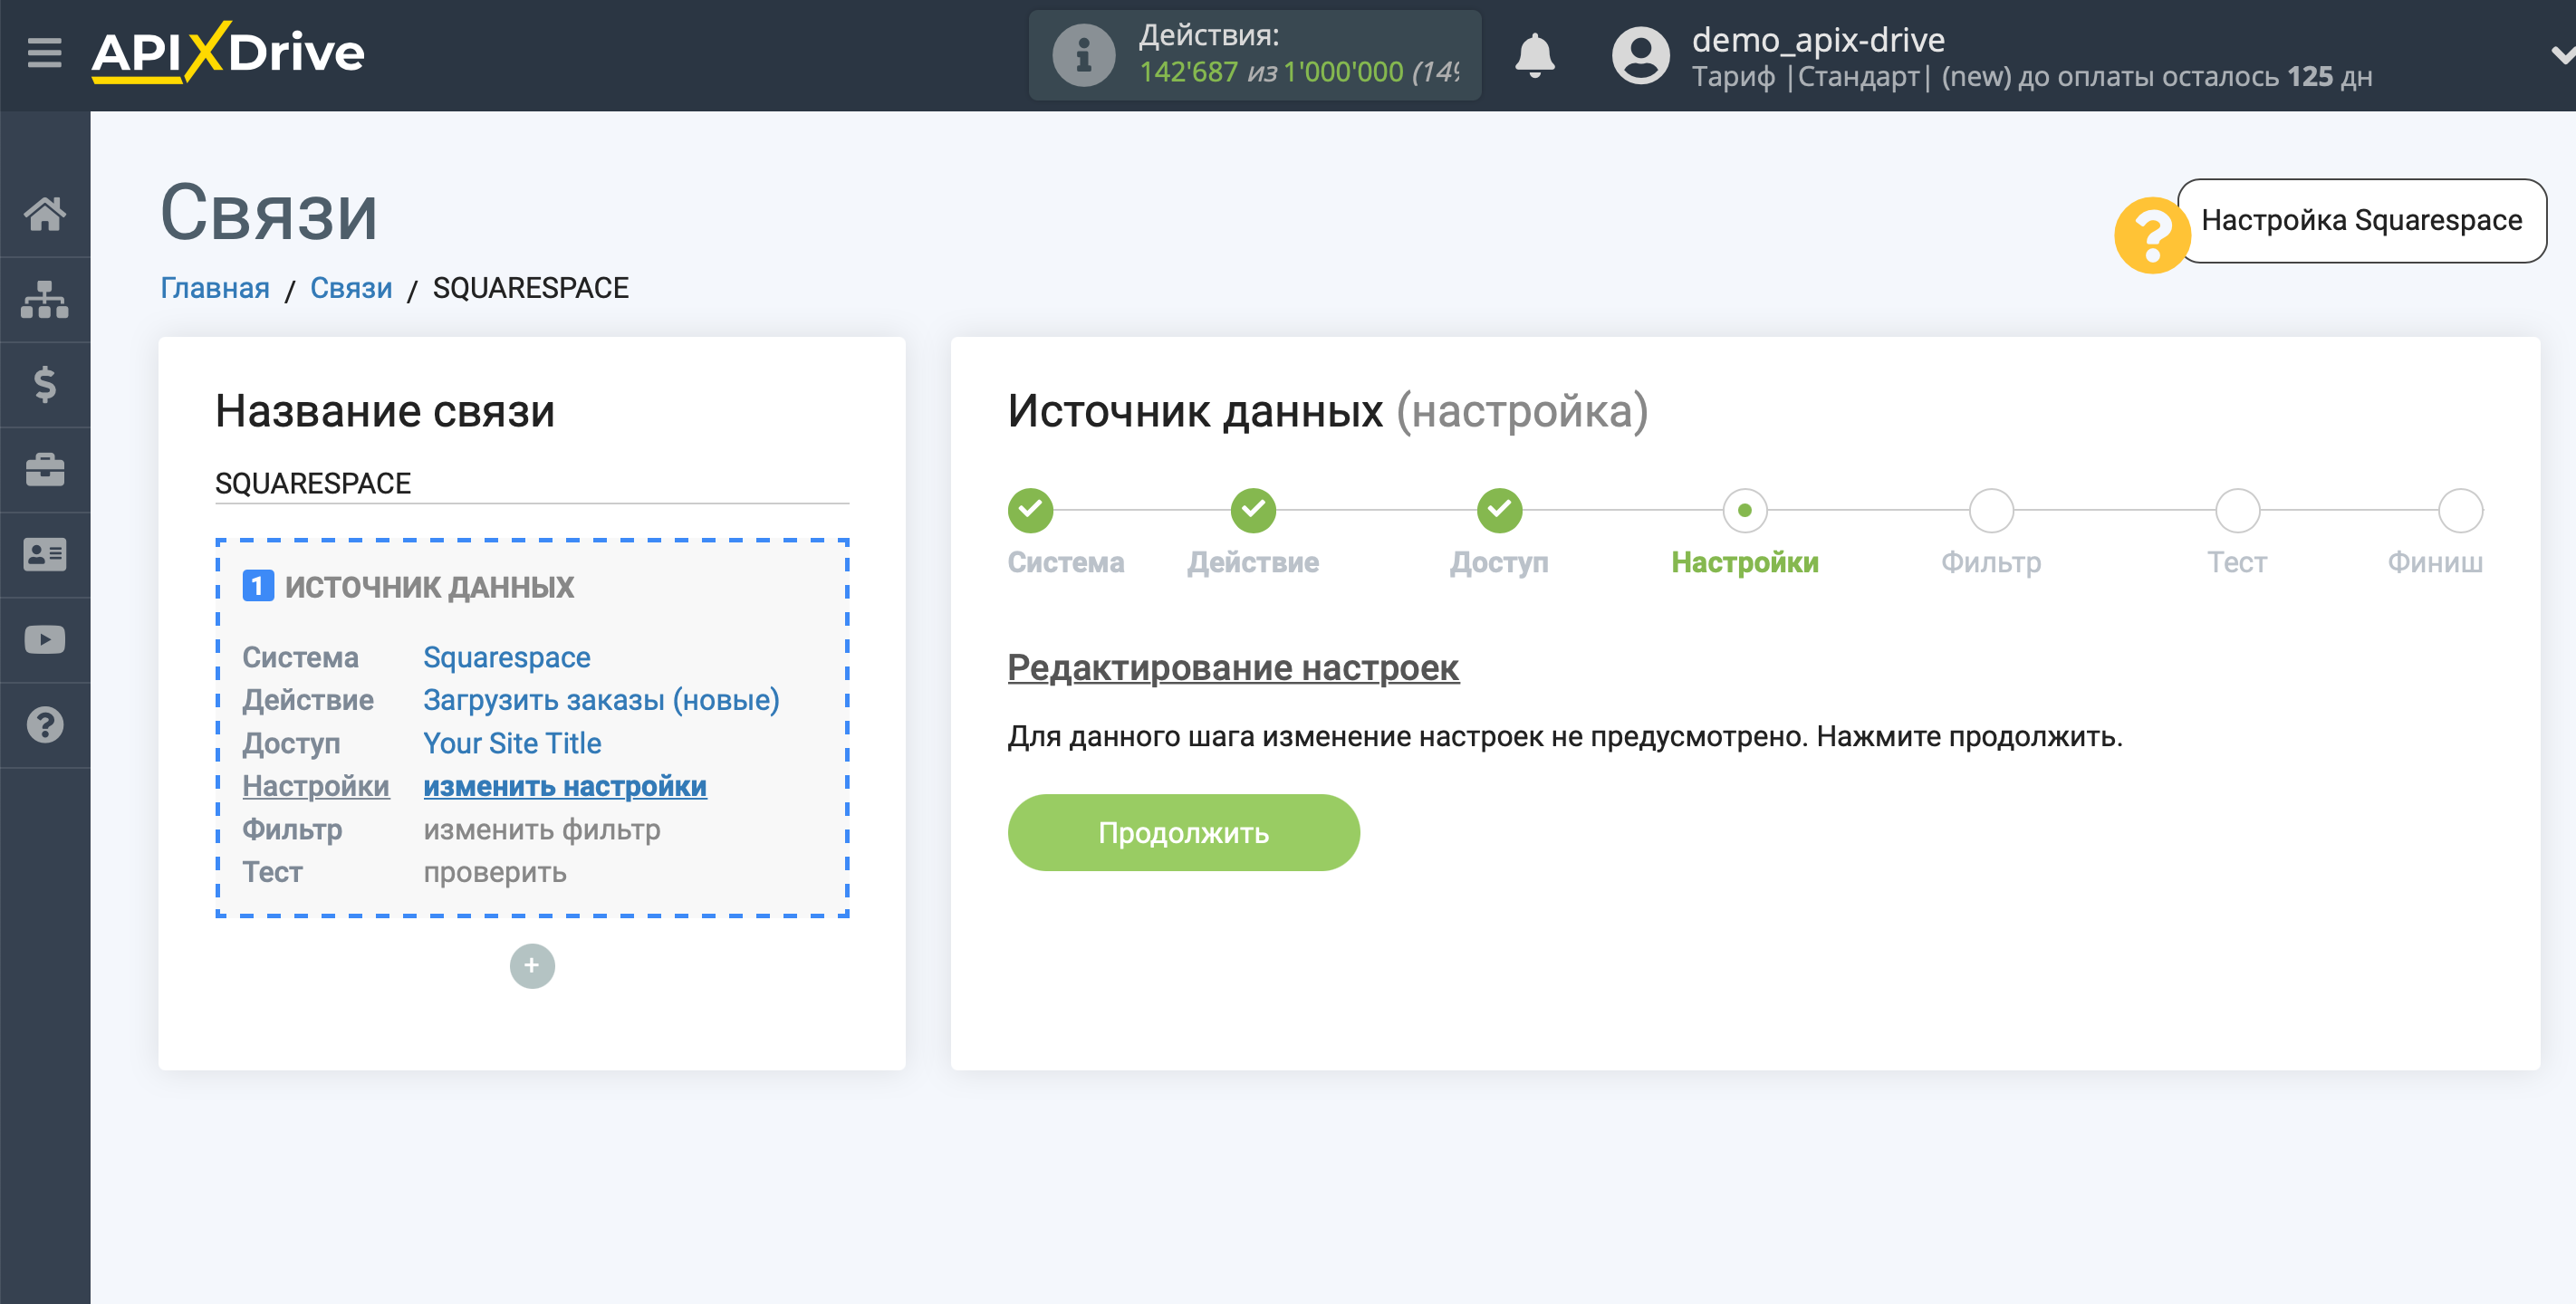Open the billing dollar icon
The image size is (2576, 1304).
[x=45, y=384]
